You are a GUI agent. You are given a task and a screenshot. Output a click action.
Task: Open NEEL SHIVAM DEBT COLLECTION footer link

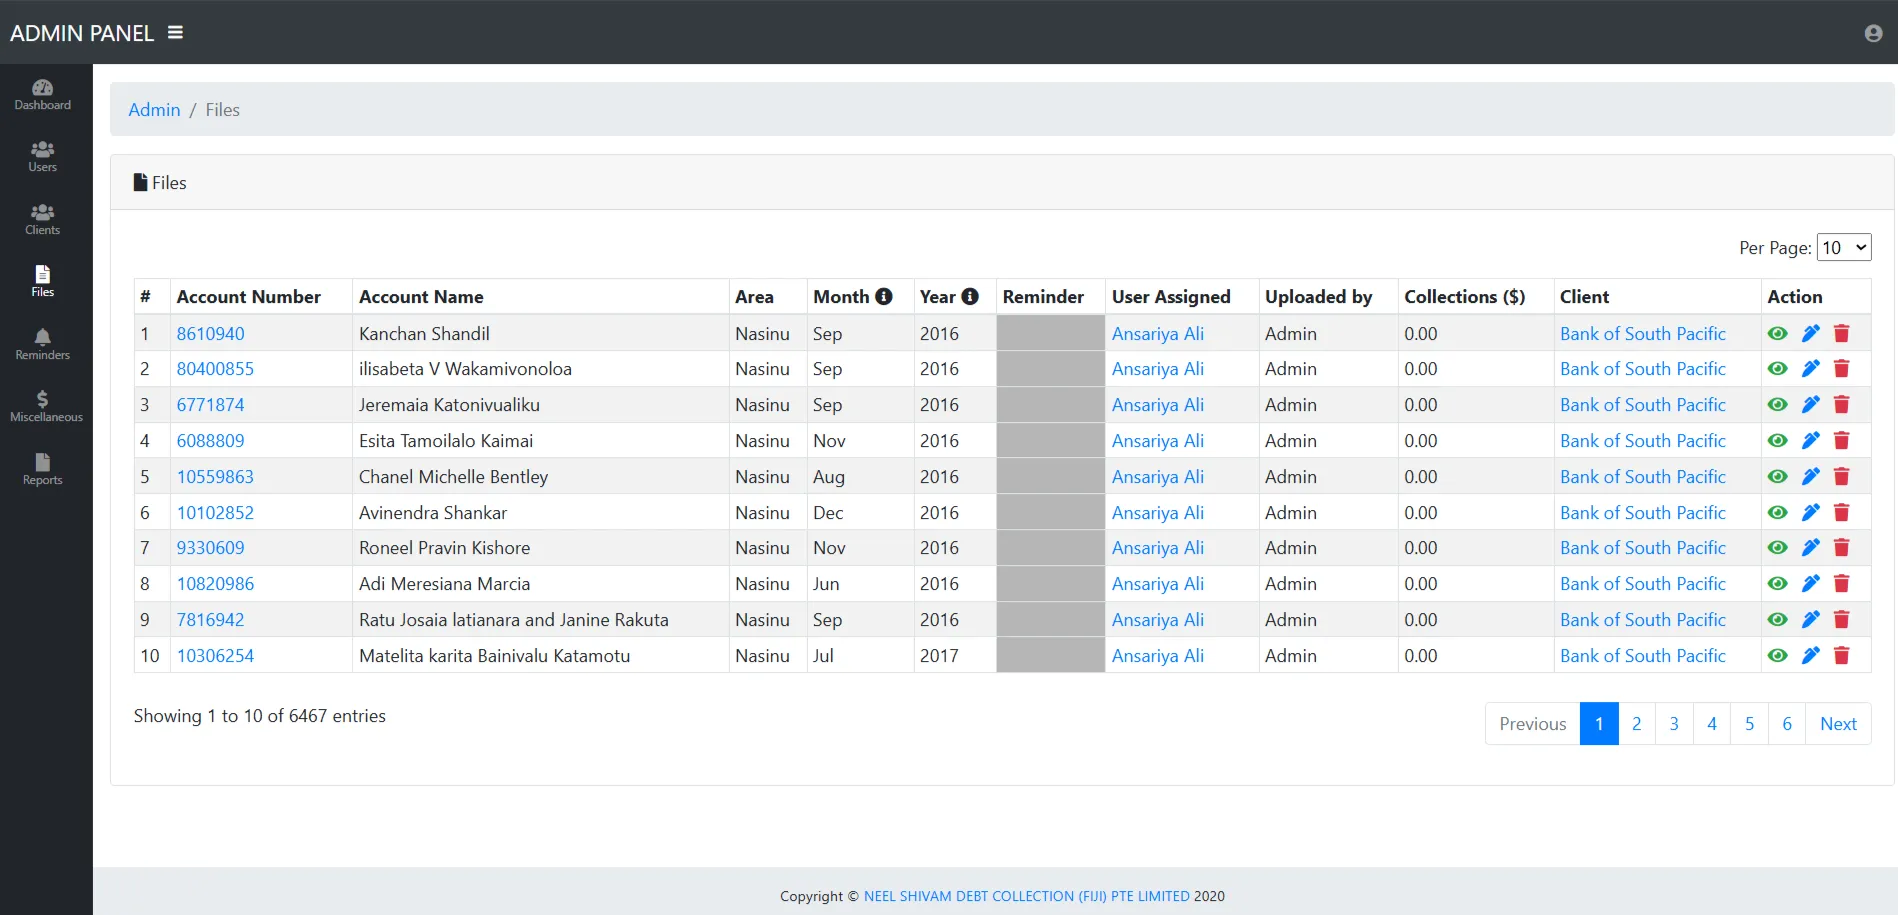click(x=1026, y=896)
